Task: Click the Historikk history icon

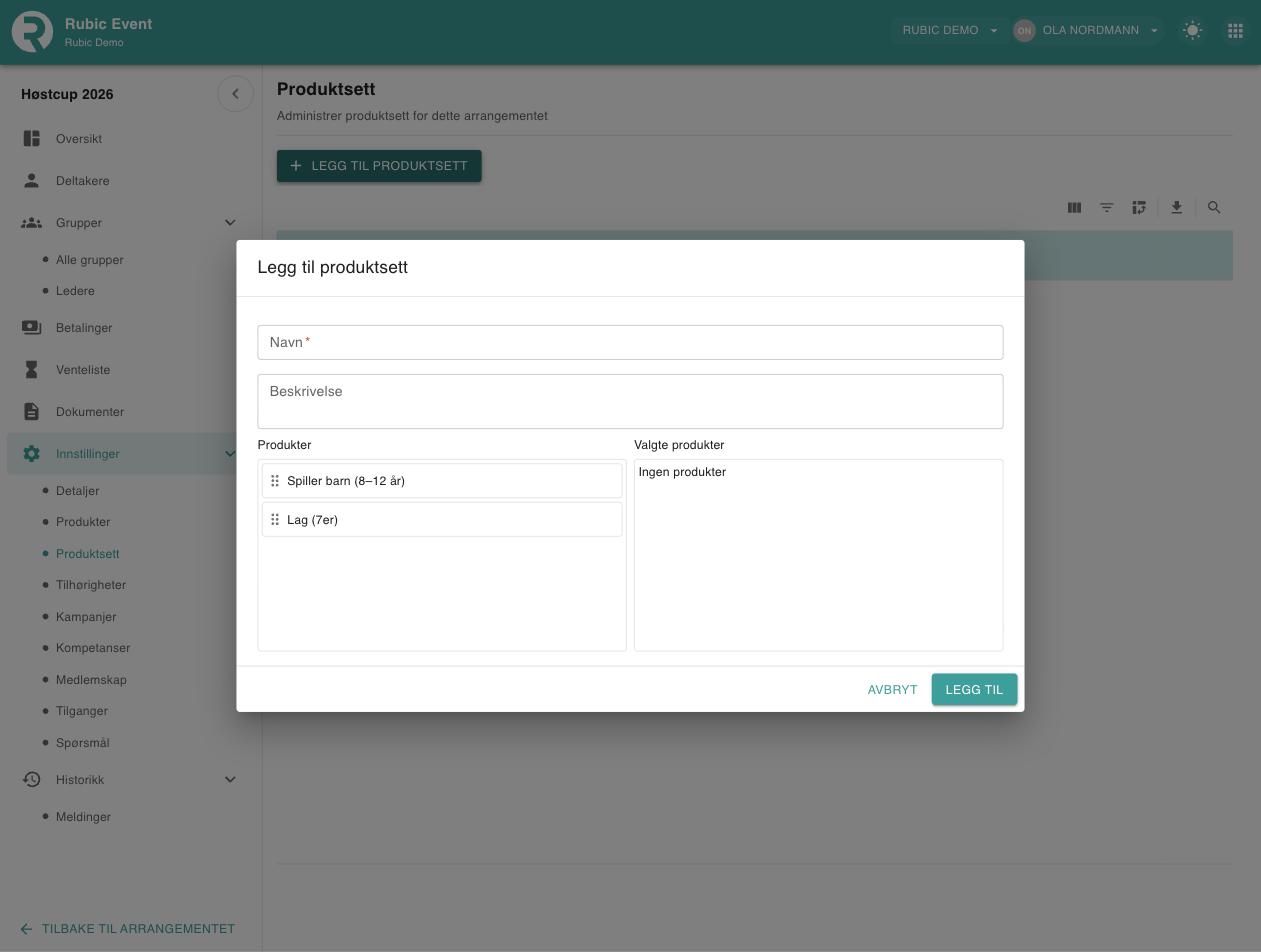Action: (x=32, y=780)
